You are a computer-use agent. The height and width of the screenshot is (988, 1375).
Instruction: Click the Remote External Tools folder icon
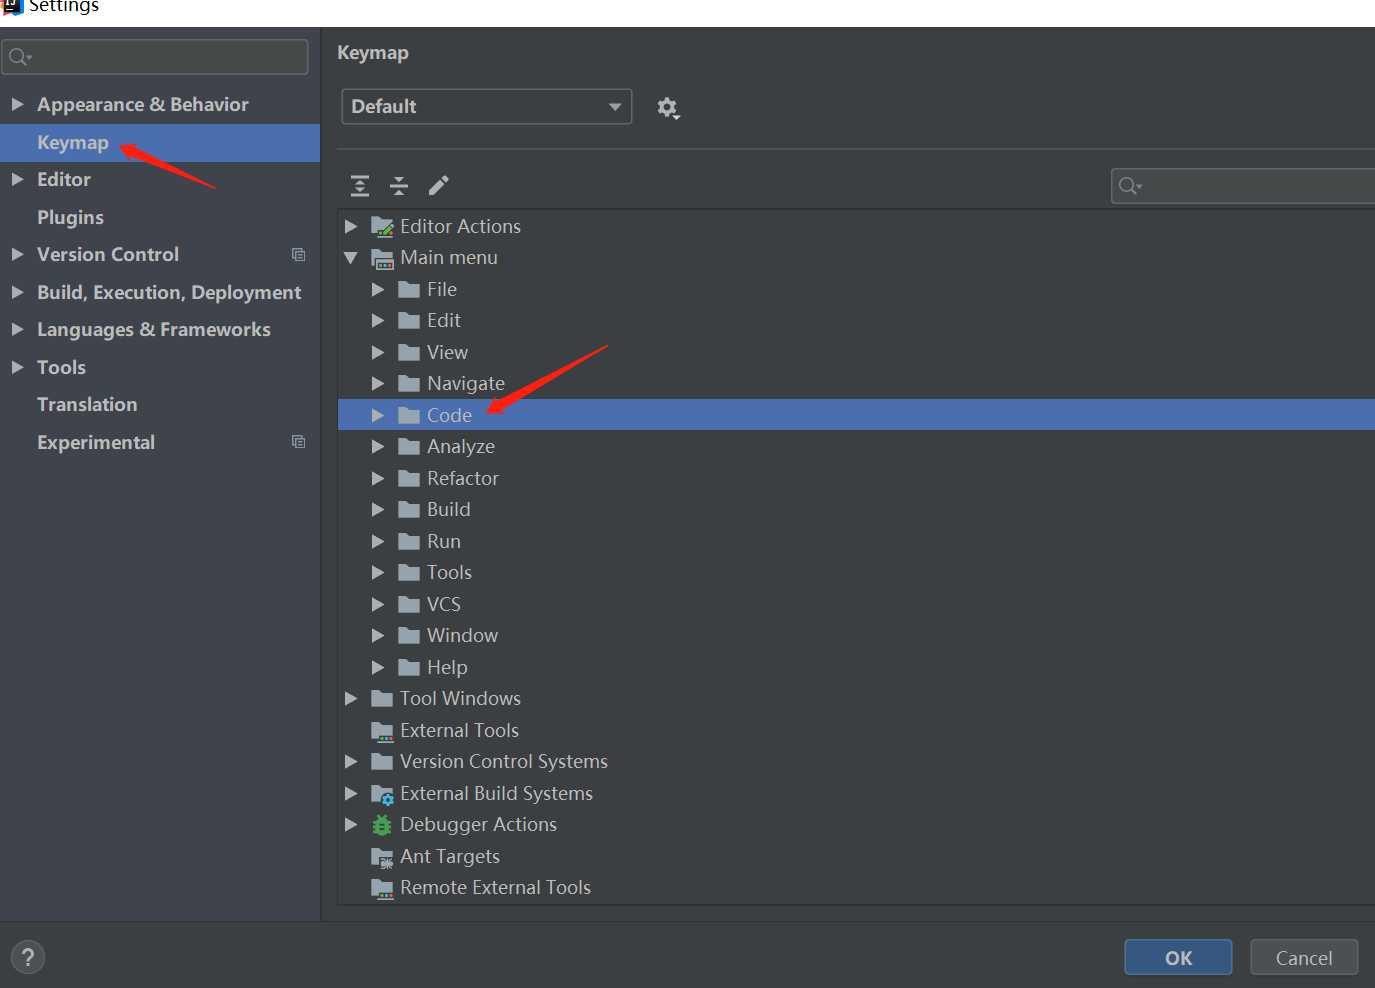pyautogui.click(x=382, y=888)
